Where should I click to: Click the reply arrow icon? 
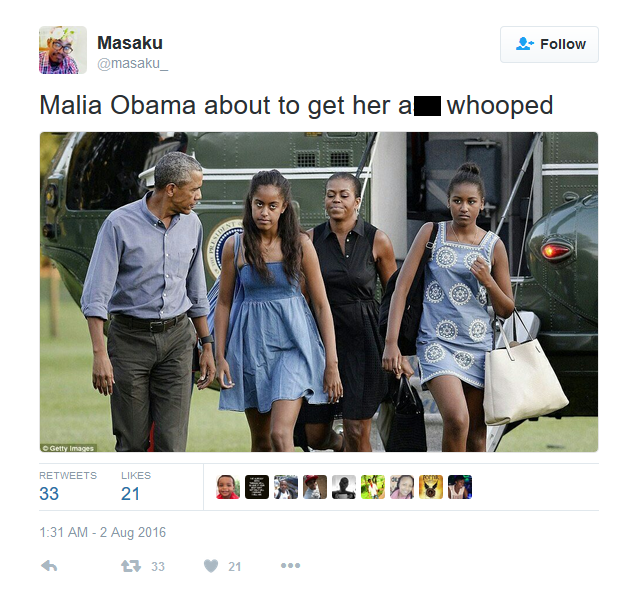point(49,566)
